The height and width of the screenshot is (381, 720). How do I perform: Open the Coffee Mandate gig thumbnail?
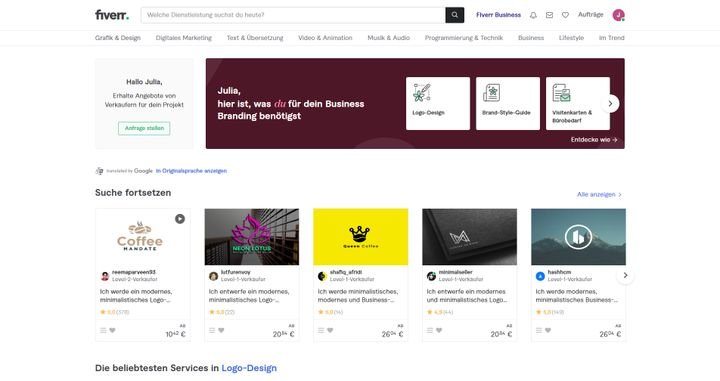(143, 237)
